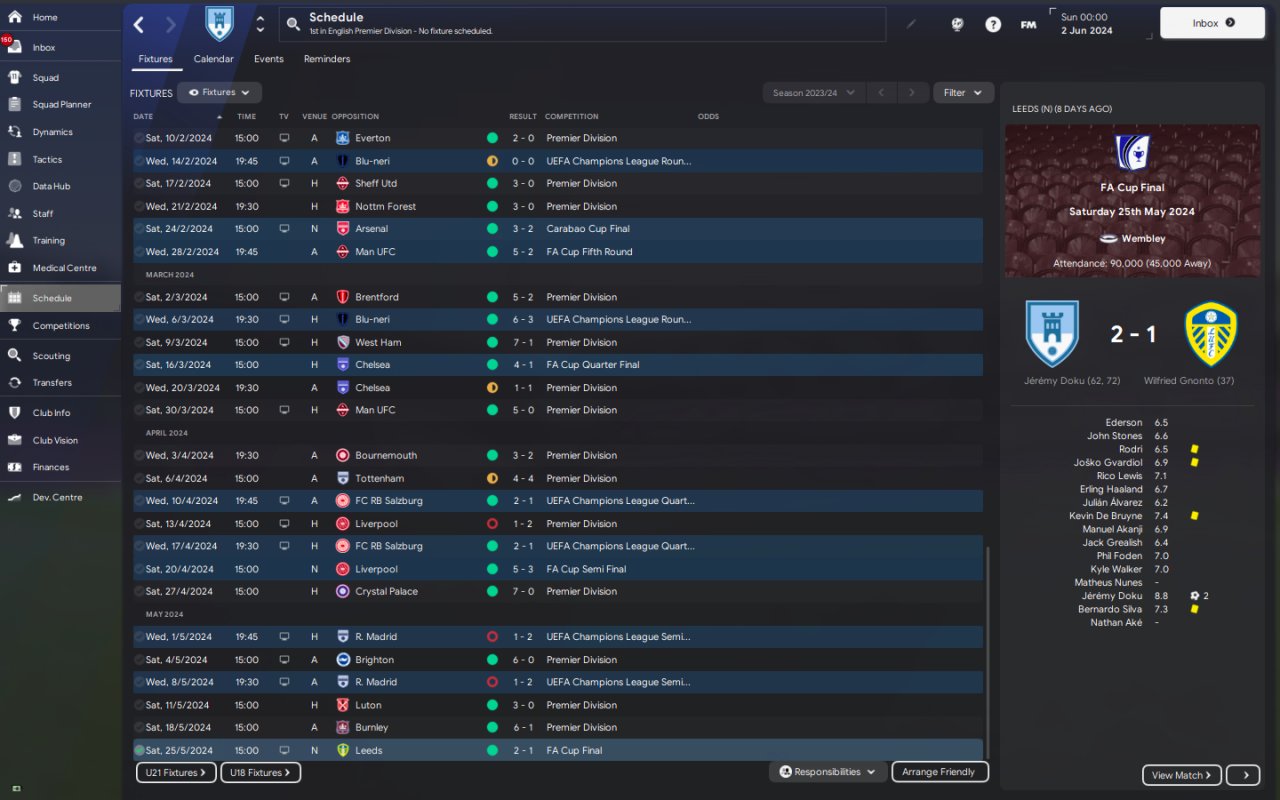Screen dimensions: 1280x800
Task: Click the fixtures list scrollbar
Action: coord(986,652)
